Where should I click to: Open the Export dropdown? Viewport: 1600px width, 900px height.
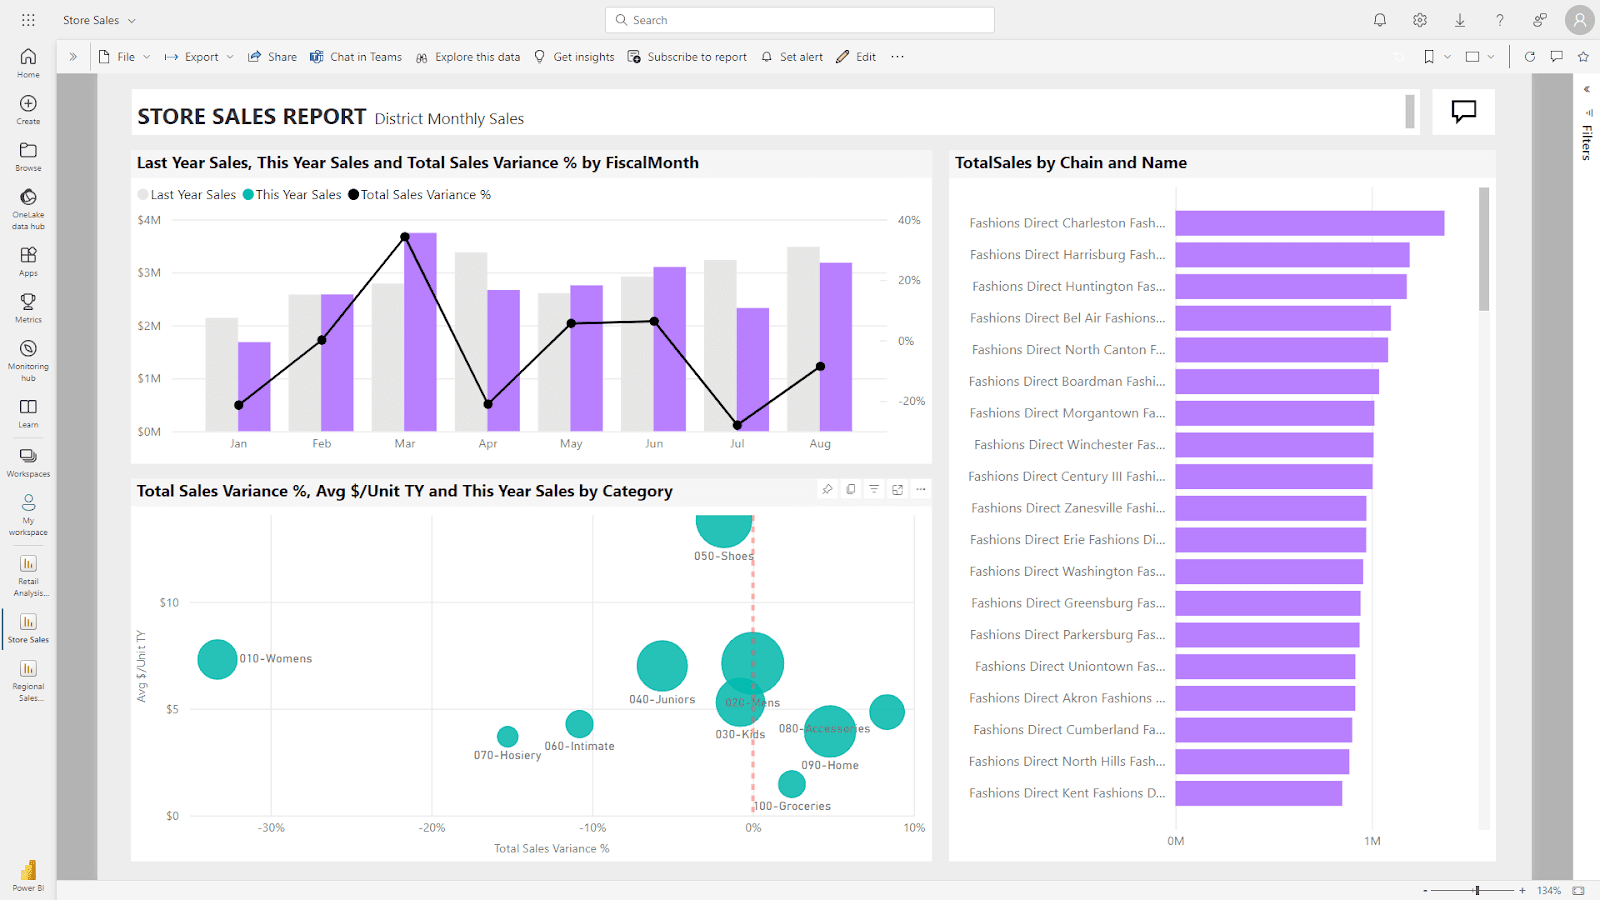(x=198, y=56)
